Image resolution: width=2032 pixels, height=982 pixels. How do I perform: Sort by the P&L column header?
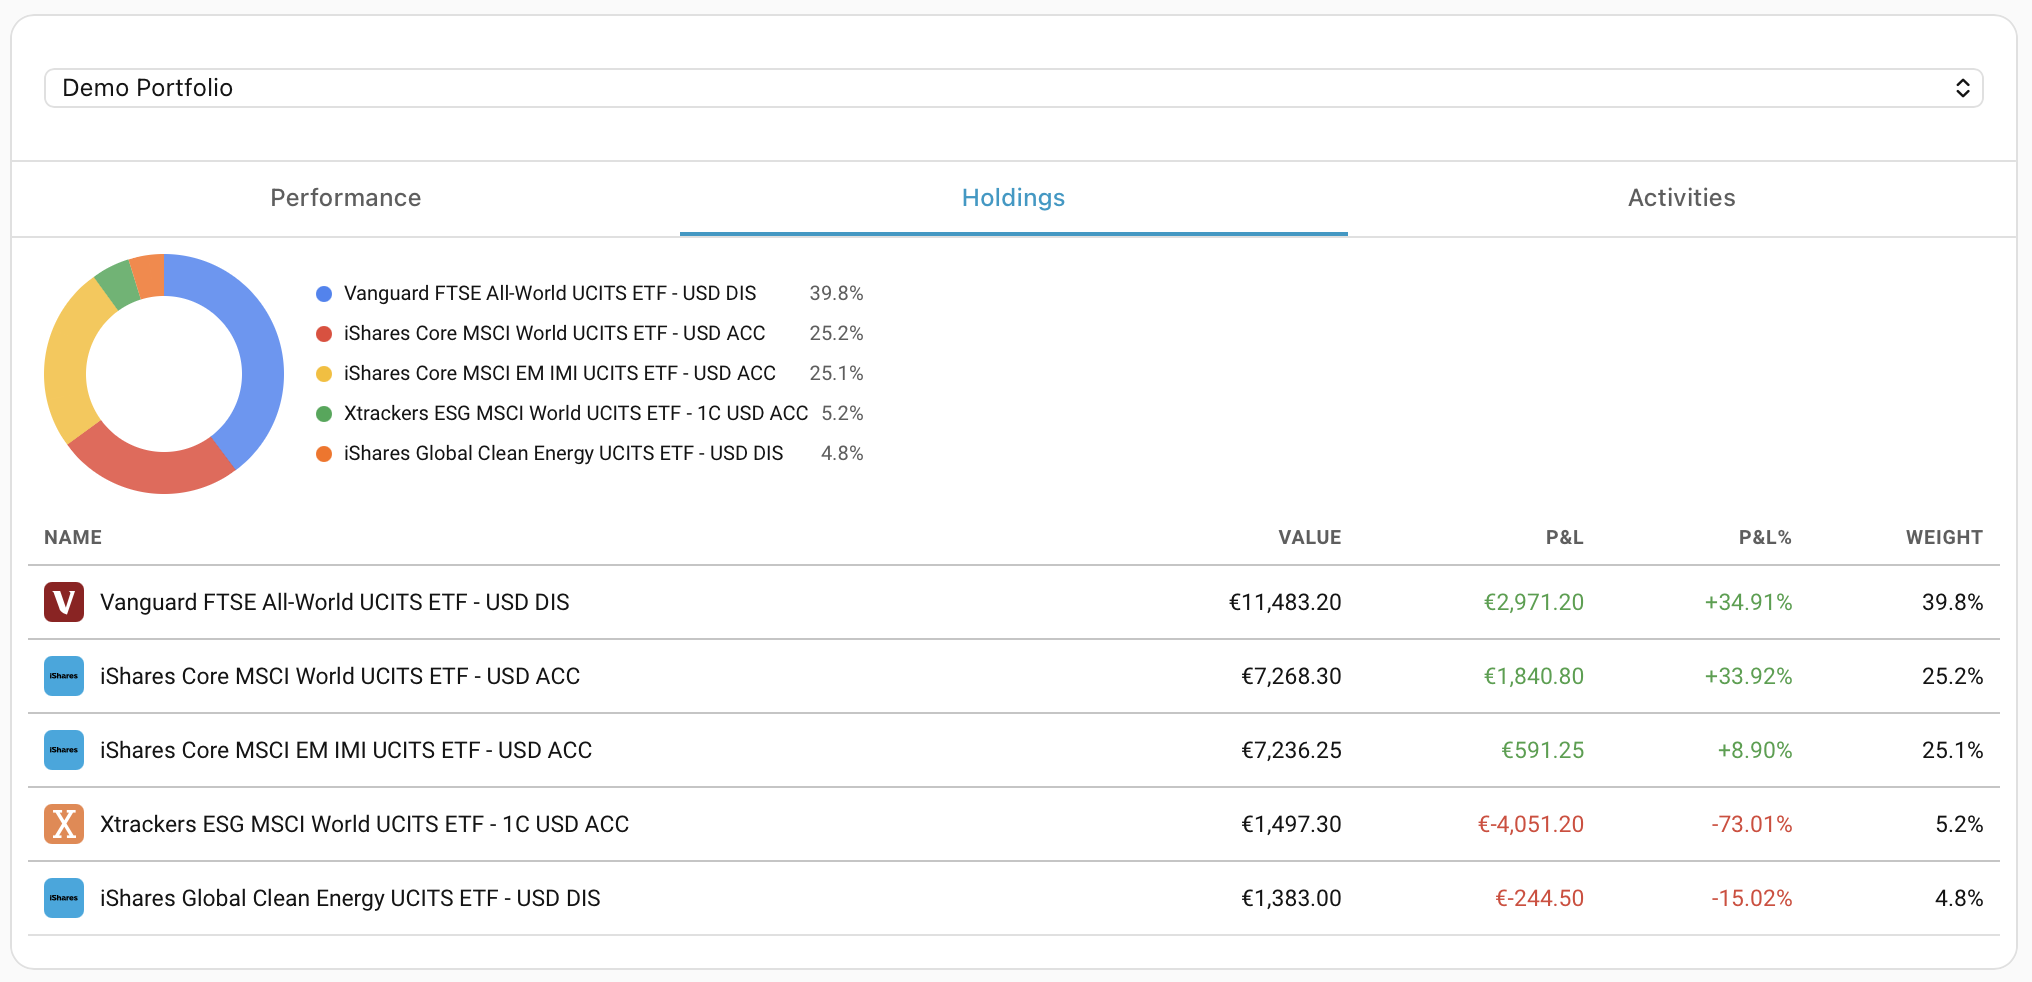click(1564, 537)
